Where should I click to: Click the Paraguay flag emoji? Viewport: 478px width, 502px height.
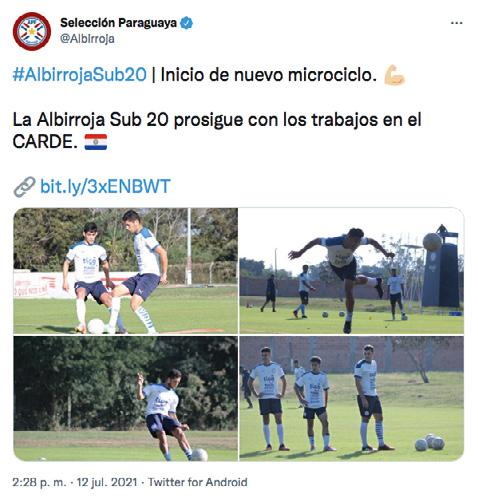[96, 142]
